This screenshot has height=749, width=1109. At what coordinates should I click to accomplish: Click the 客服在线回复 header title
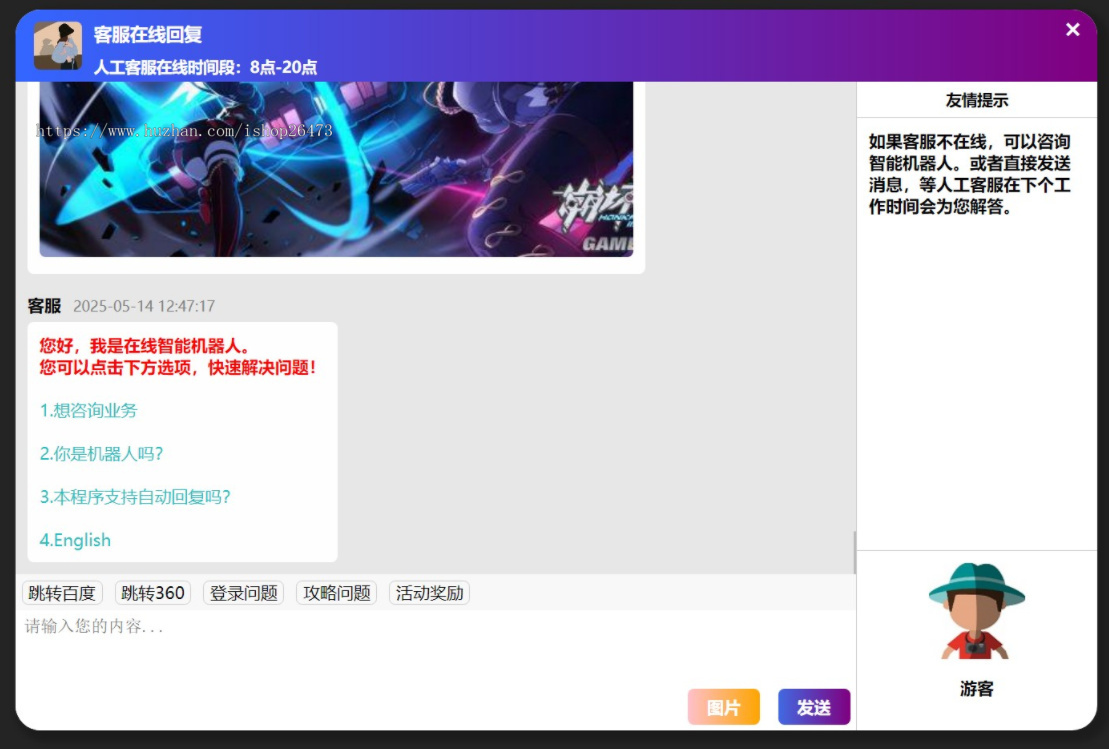point(148,34)
